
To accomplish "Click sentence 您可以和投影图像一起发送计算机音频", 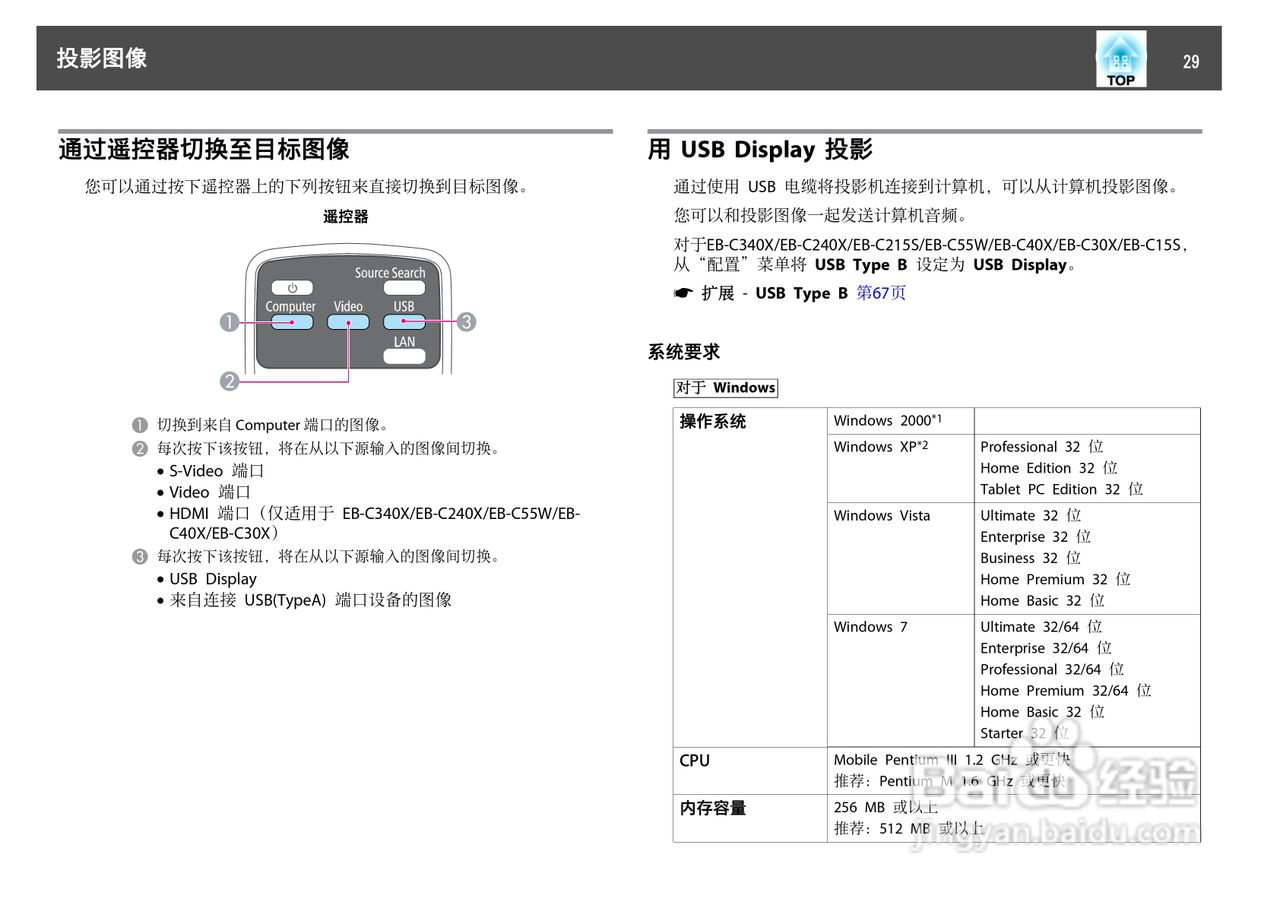I will pyautogui.click(x=820, y=215).
